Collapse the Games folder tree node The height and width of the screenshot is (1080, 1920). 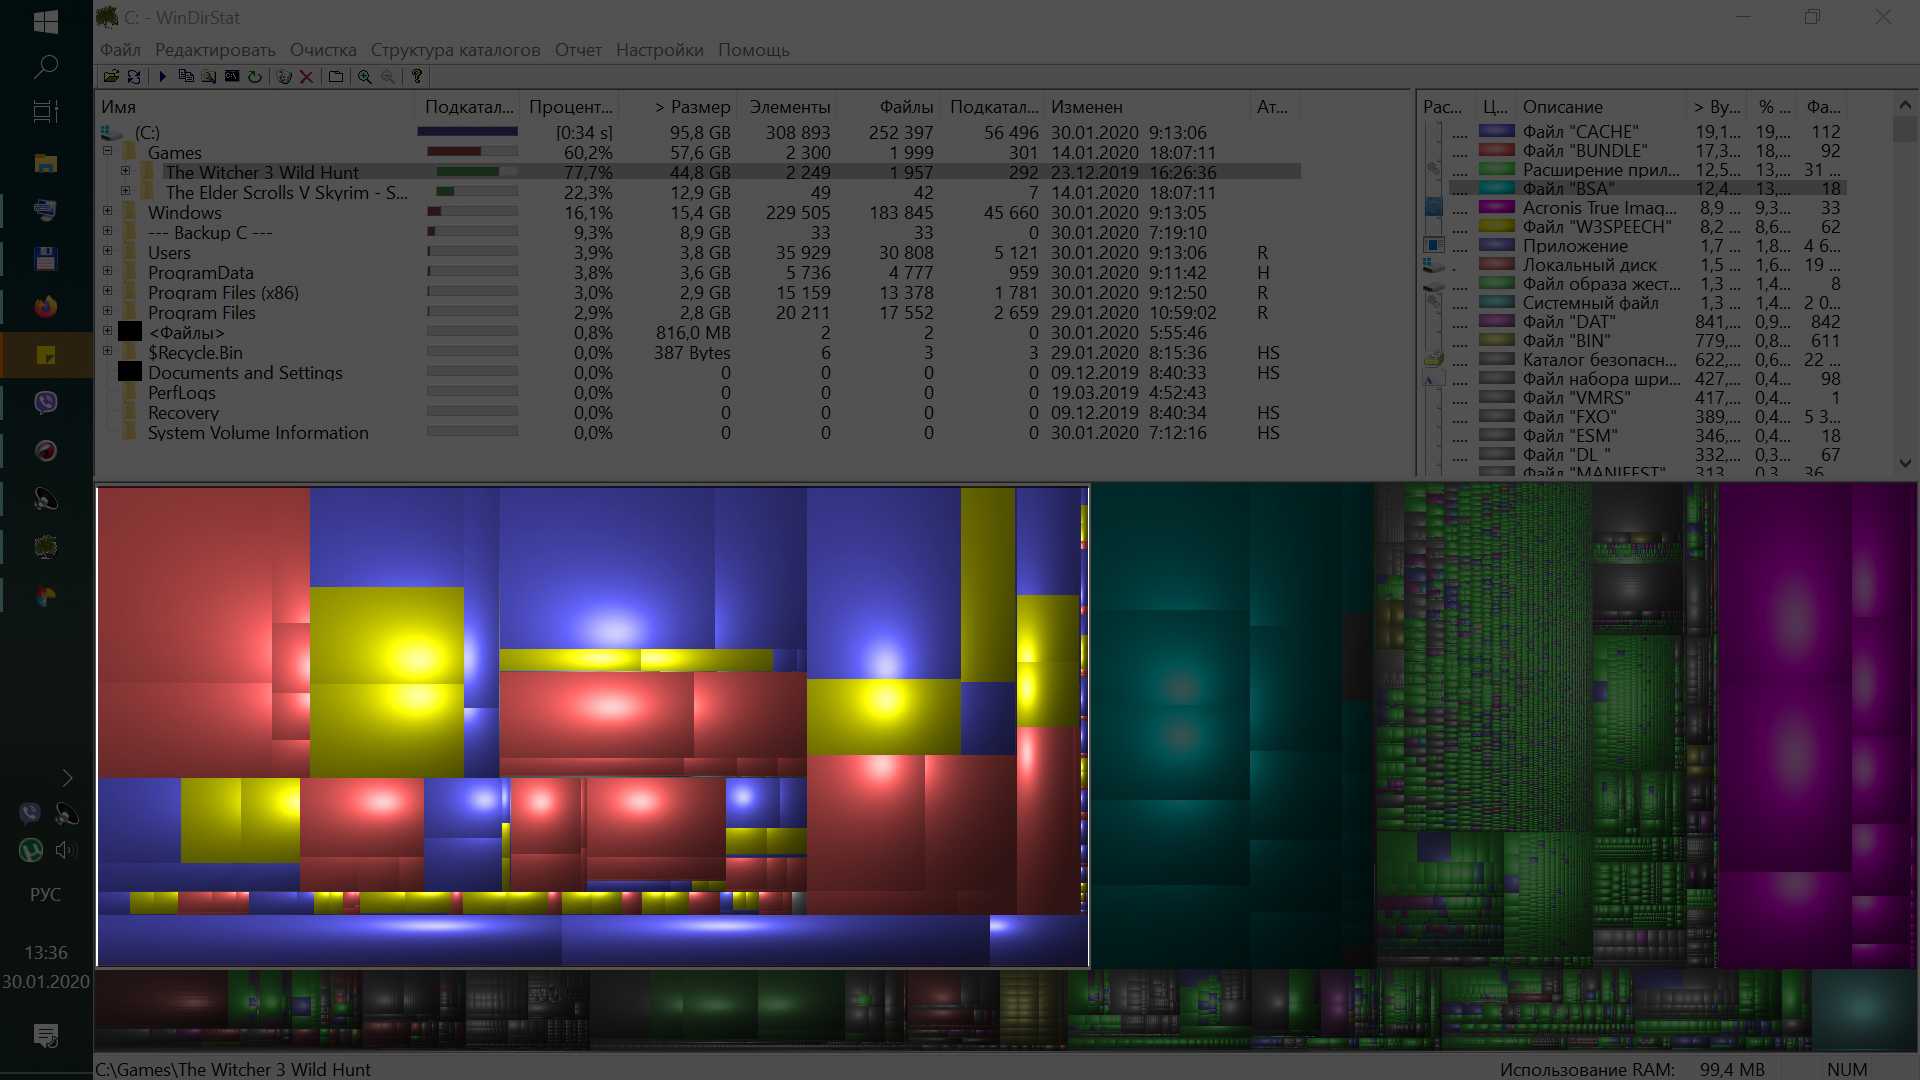tap(107, 152)
